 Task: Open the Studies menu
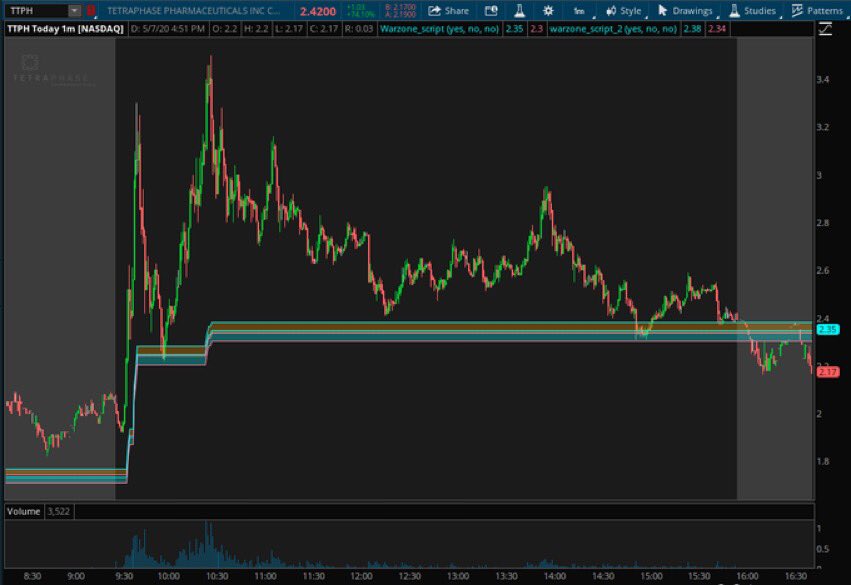click(x=753, y=11)
